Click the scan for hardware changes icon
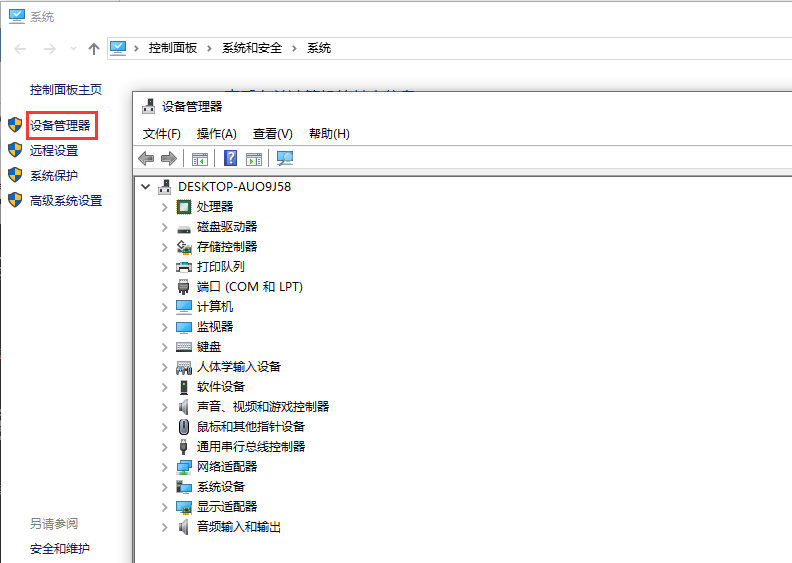The width and height of the screenshot is (792, 563). (285, 159)
